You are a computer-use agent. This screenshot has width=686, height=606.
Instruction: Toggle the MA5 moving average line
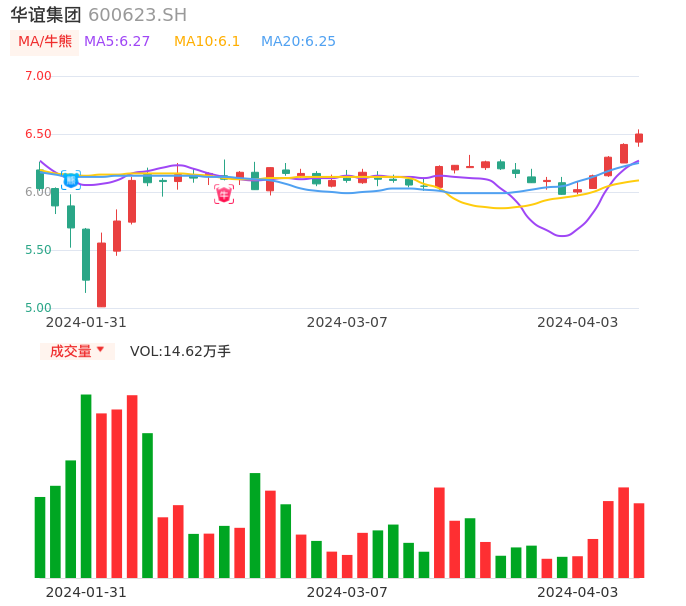coord(117,42)
